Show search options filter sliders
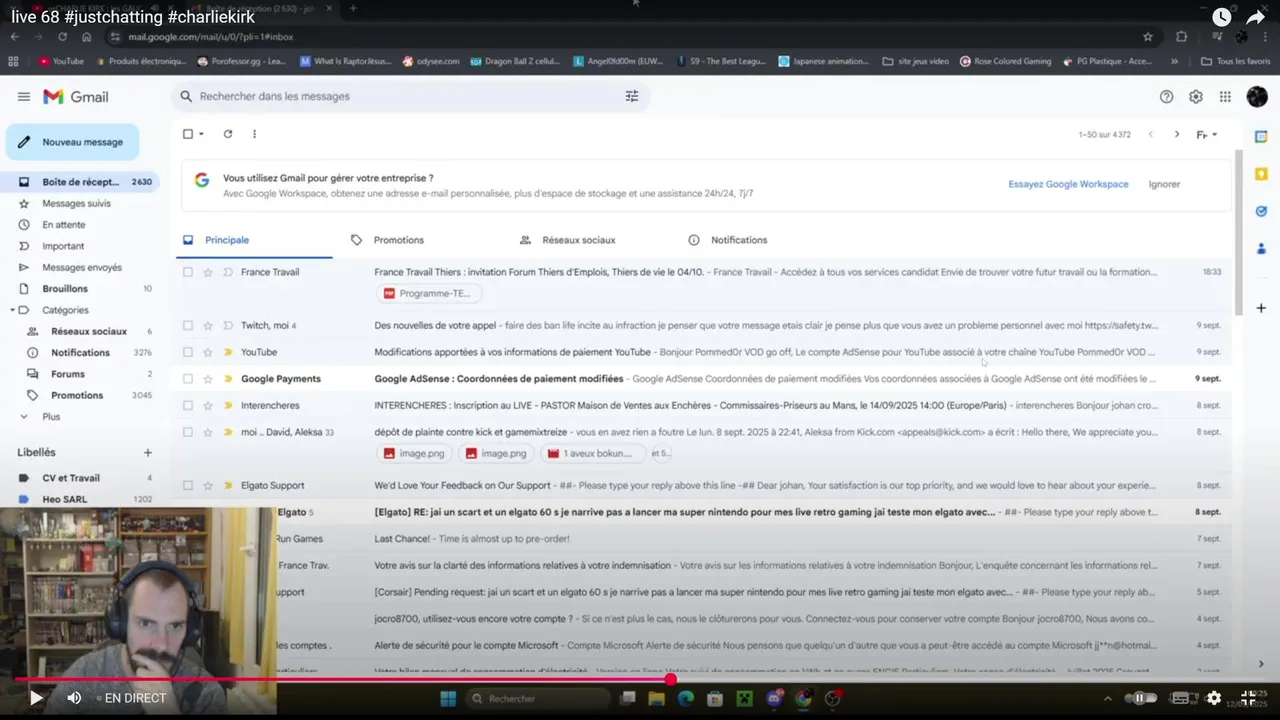Viewport: 1280px width, 720px height. coord(632,96)
